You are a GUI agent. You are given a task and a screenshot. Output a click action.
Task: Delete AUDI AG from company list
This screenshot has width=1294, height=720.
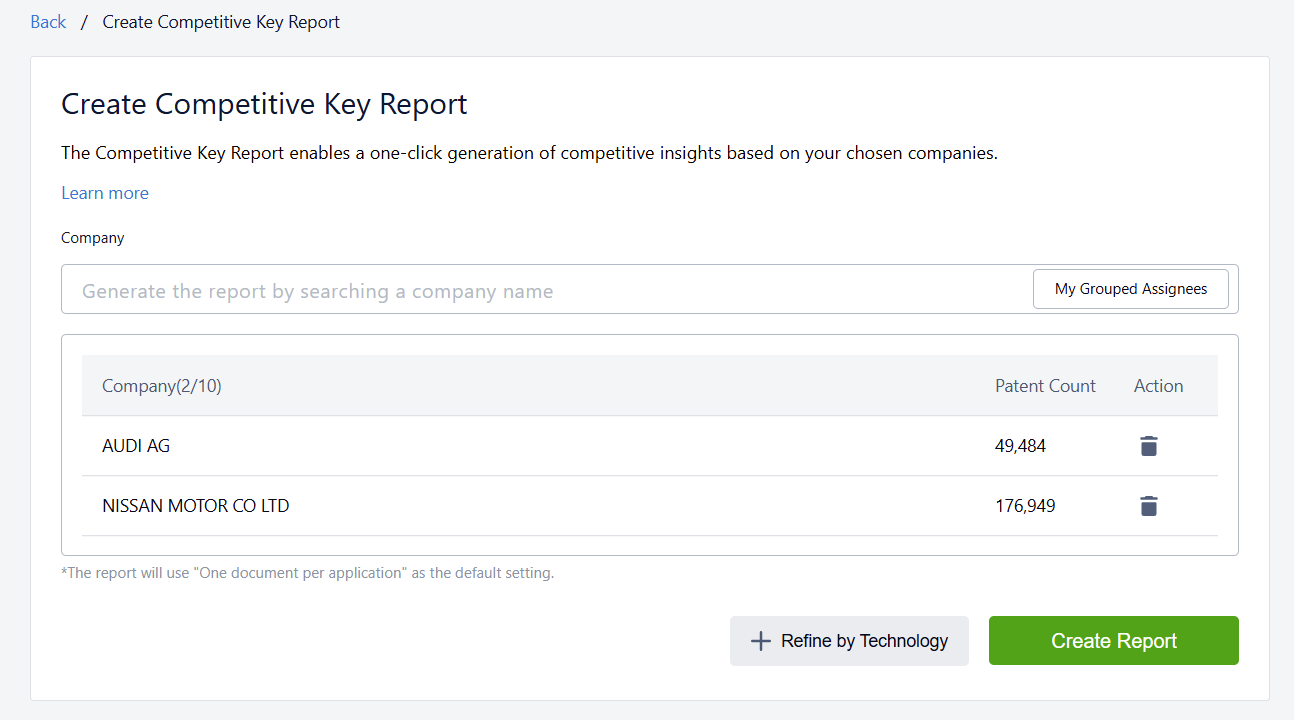(1149, 446)
